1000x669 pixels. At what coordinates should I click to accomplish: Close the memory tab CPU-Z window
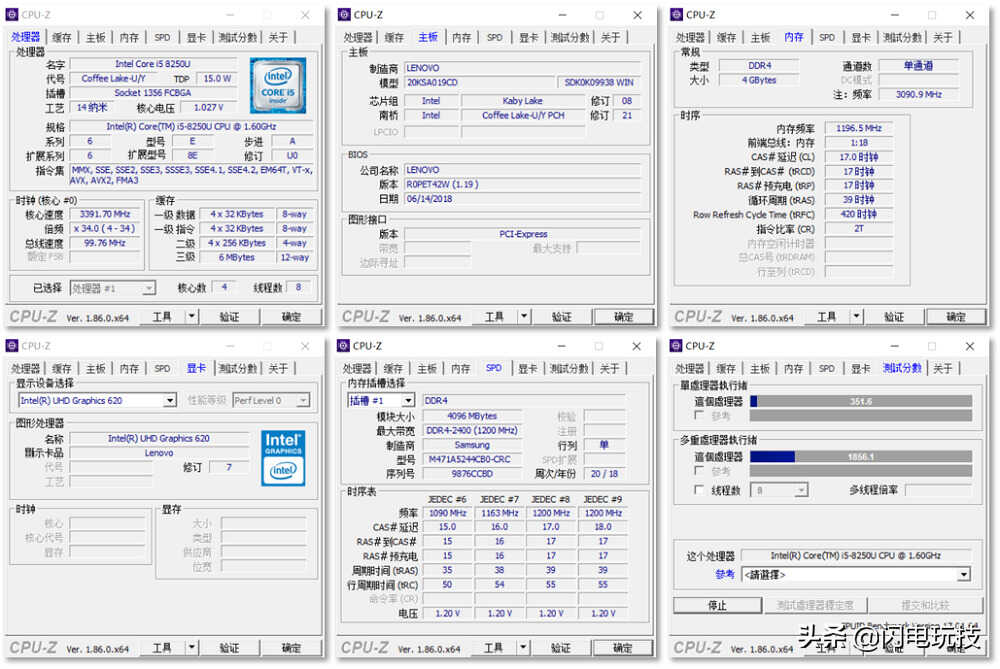click(969, 15)
